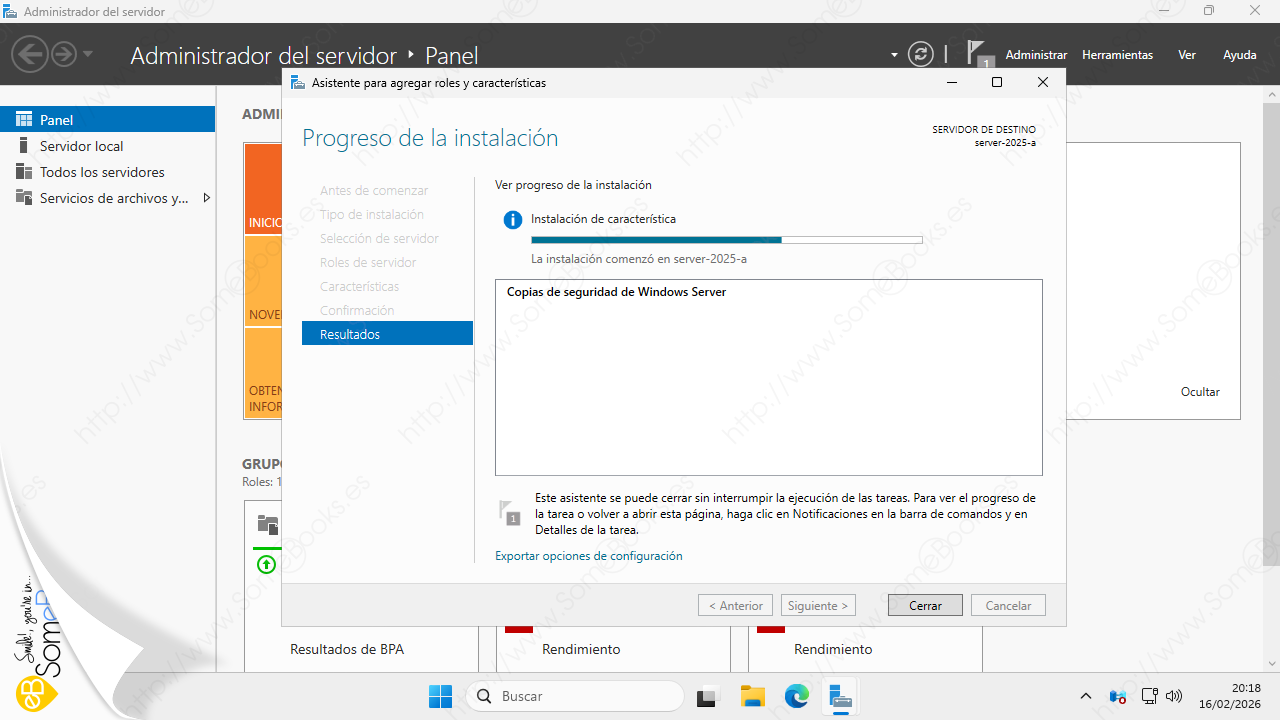
Task: Click the installation progress bar
Action: (726, 240)
